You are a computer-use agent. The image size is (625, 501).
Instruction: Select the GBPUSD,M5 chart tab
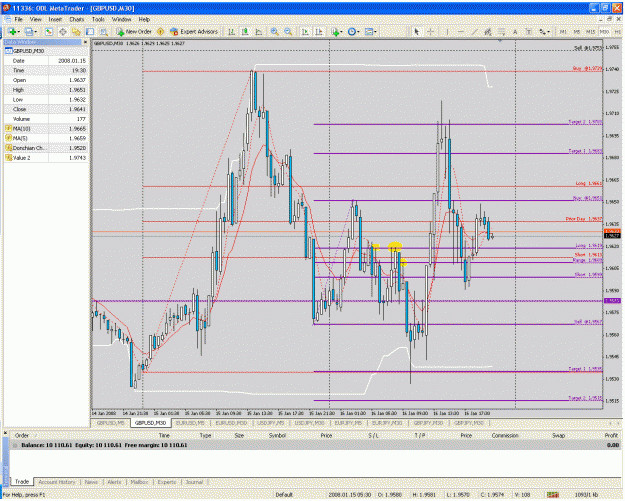click(110, 423)
